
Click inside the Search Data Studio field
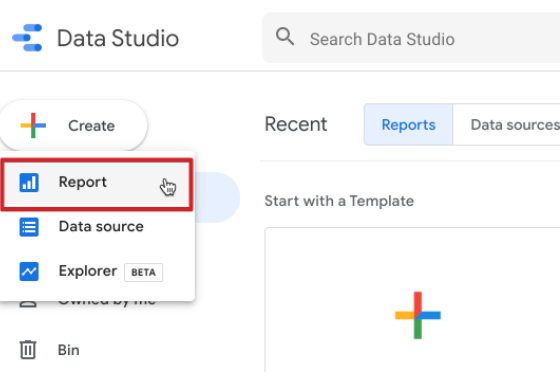(x=411, y=38)
